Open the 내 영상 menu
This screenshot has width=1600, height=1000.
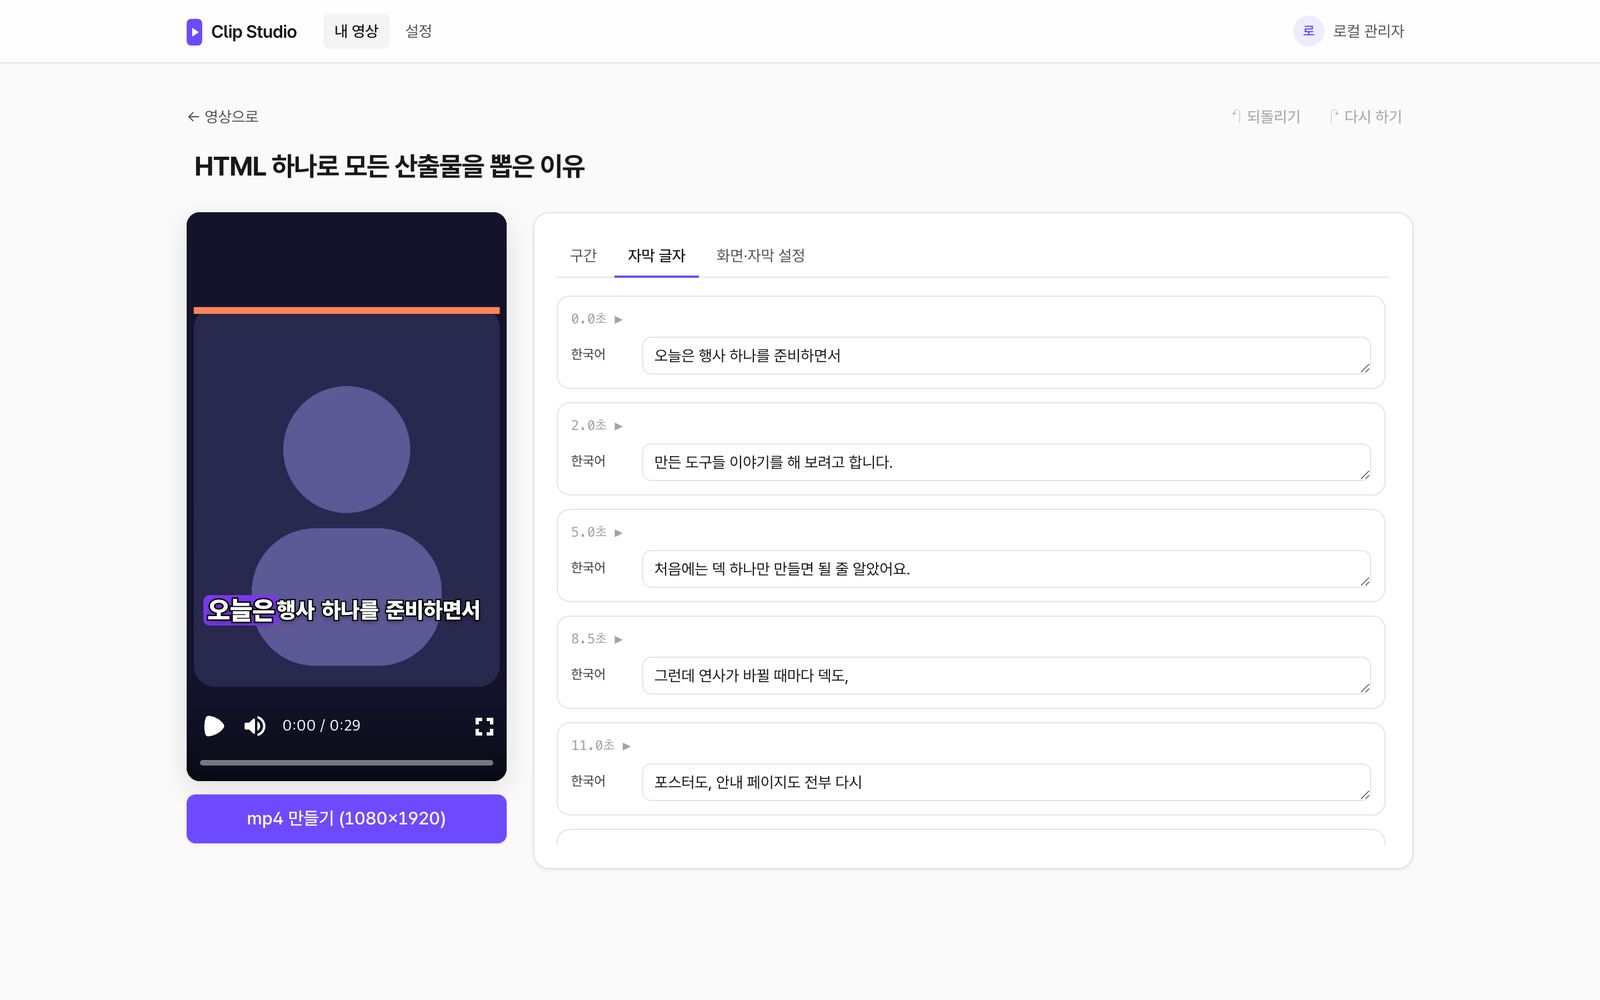click(x=356, y=31)
